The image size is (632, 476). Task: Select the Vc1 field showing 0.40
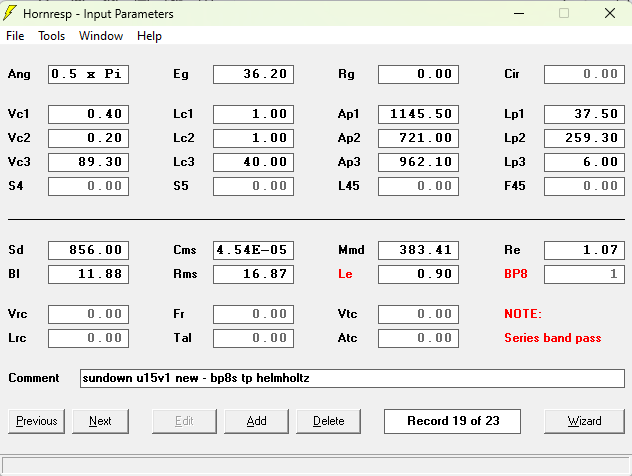88,114
